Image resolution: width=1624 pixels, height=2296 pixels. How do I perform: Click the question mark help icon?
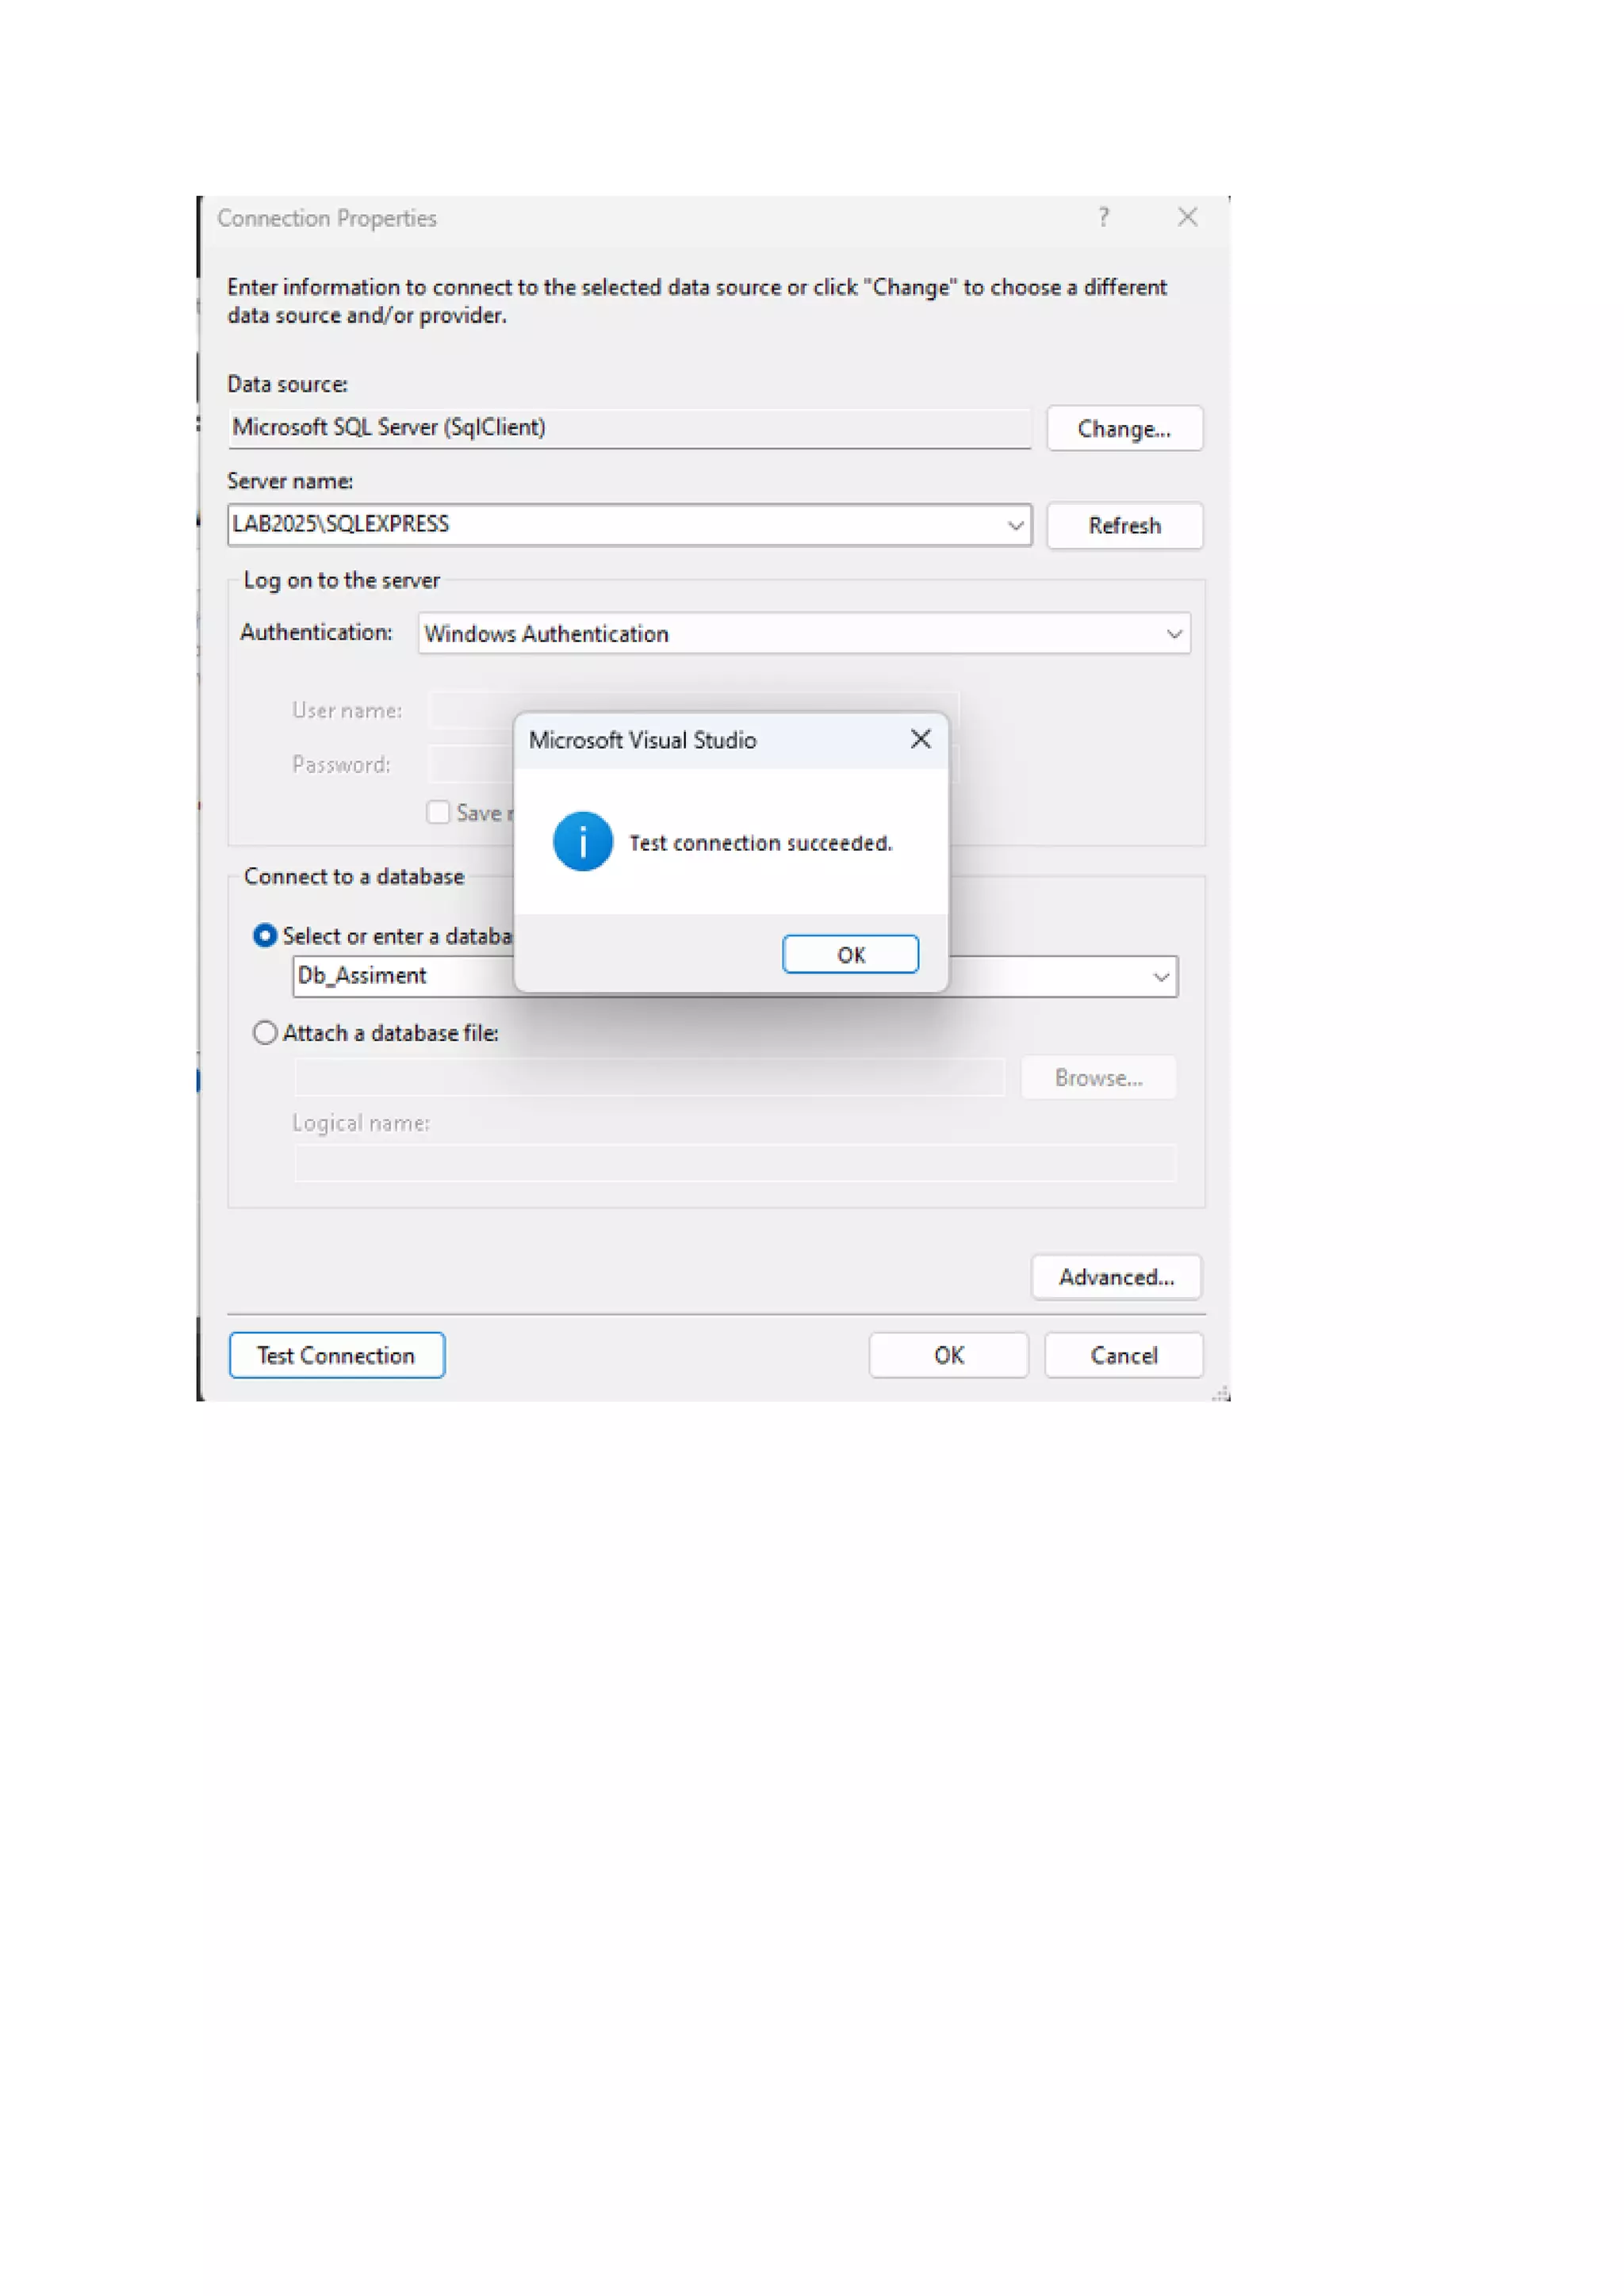pyautogui.click(x=1103, y=217)
